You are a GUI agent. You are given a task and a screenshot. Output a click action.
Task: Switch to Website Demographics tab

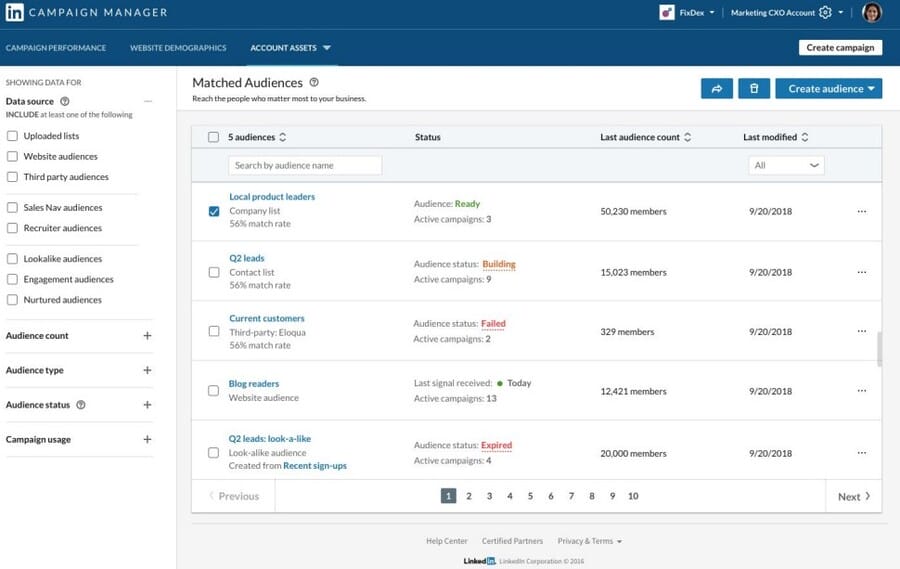(178, 48)
